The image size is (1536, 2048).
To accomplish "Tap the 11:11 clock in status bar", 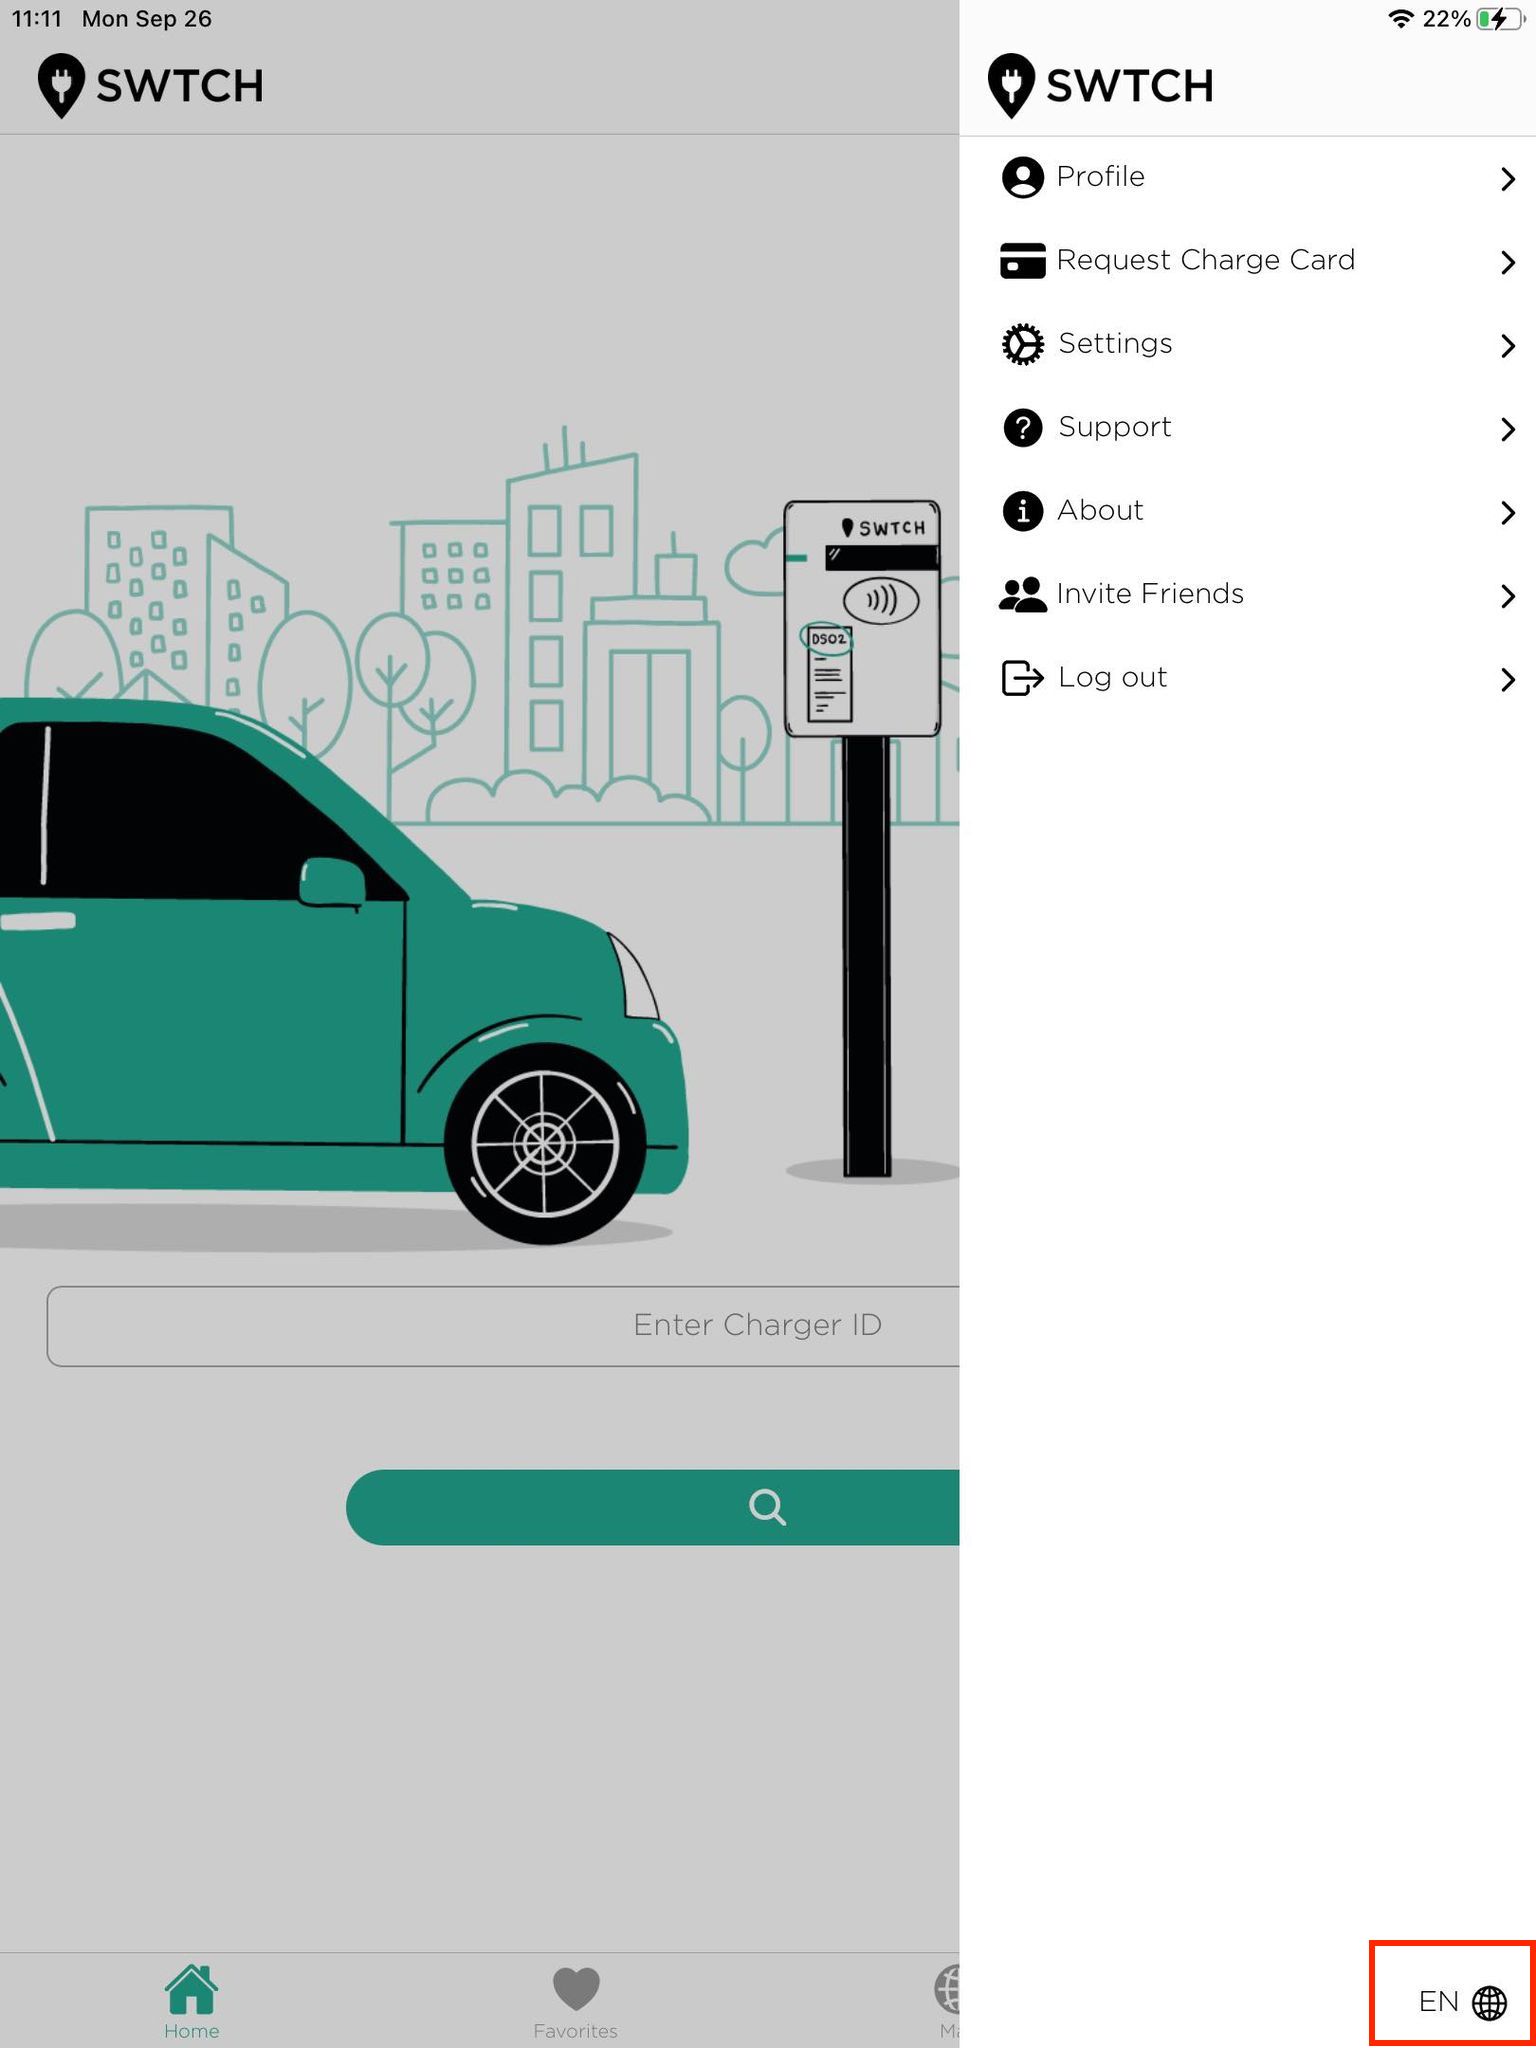I will pos(37,19).
